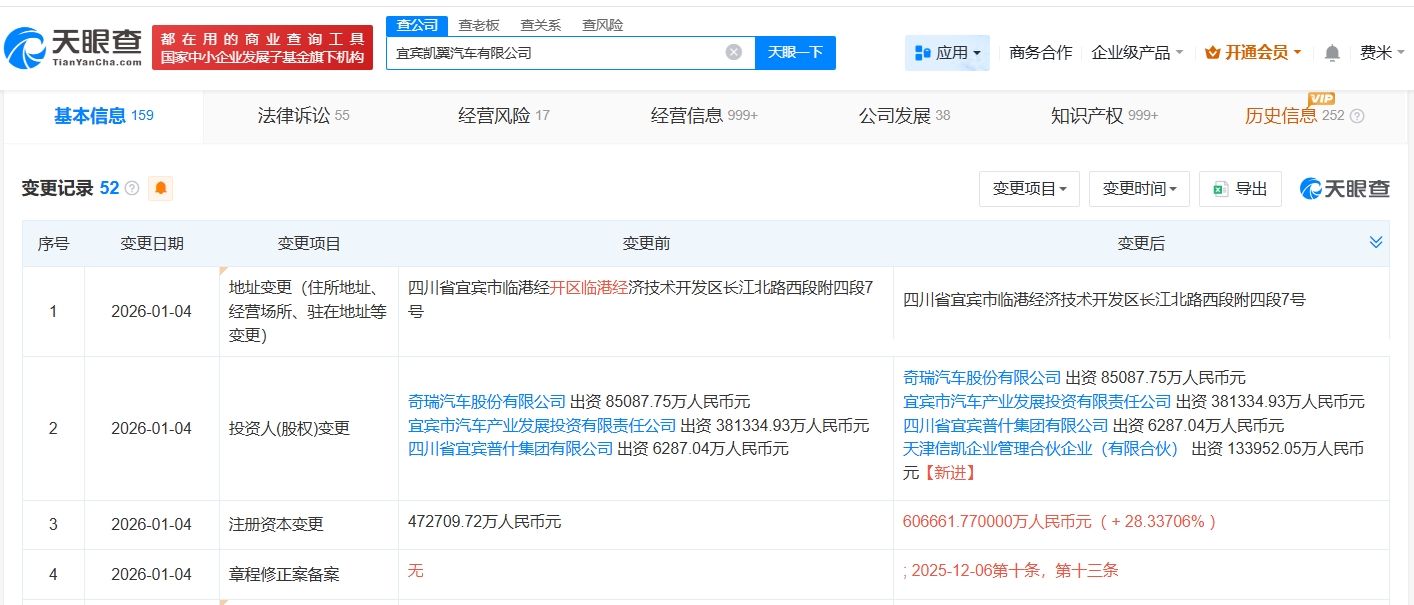Image resolution: width=1414 pixels, height=605 pixels.
Task: Export records with the 导出 button
Action: click(x=1240, y=188)
